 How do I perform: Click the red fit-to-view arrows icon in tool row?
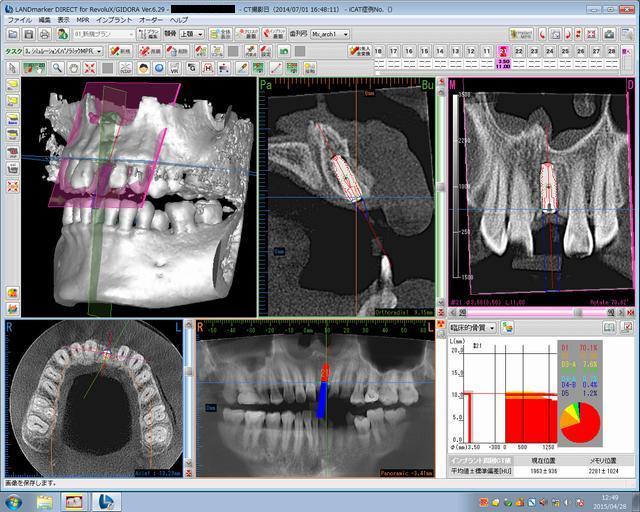click(x=90, y=68)
